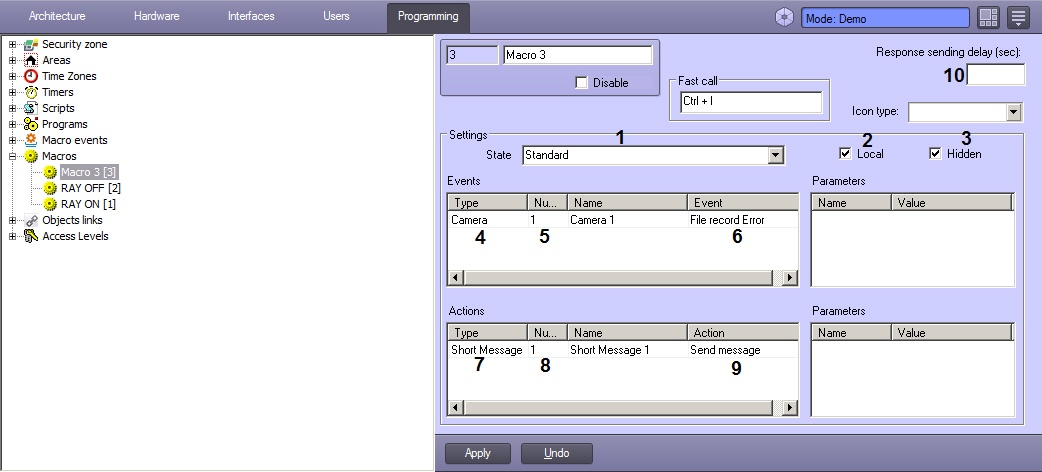The image size is (1042, 472).
Task: Toggle the Disable checkbox
Action: pos(581,83)
